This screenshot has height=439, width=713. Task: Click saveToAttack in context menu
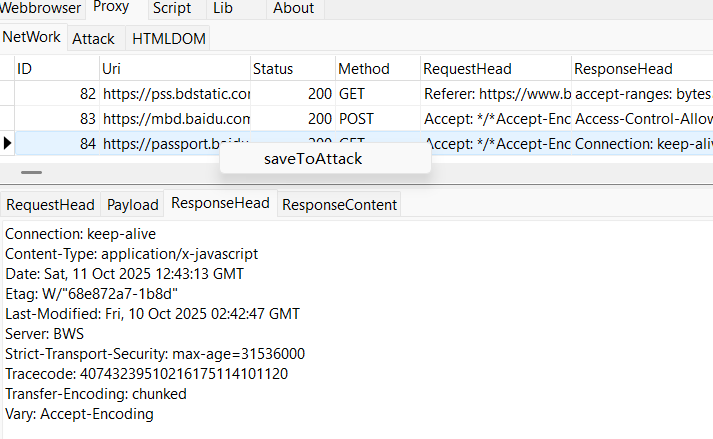coord(313,158)
